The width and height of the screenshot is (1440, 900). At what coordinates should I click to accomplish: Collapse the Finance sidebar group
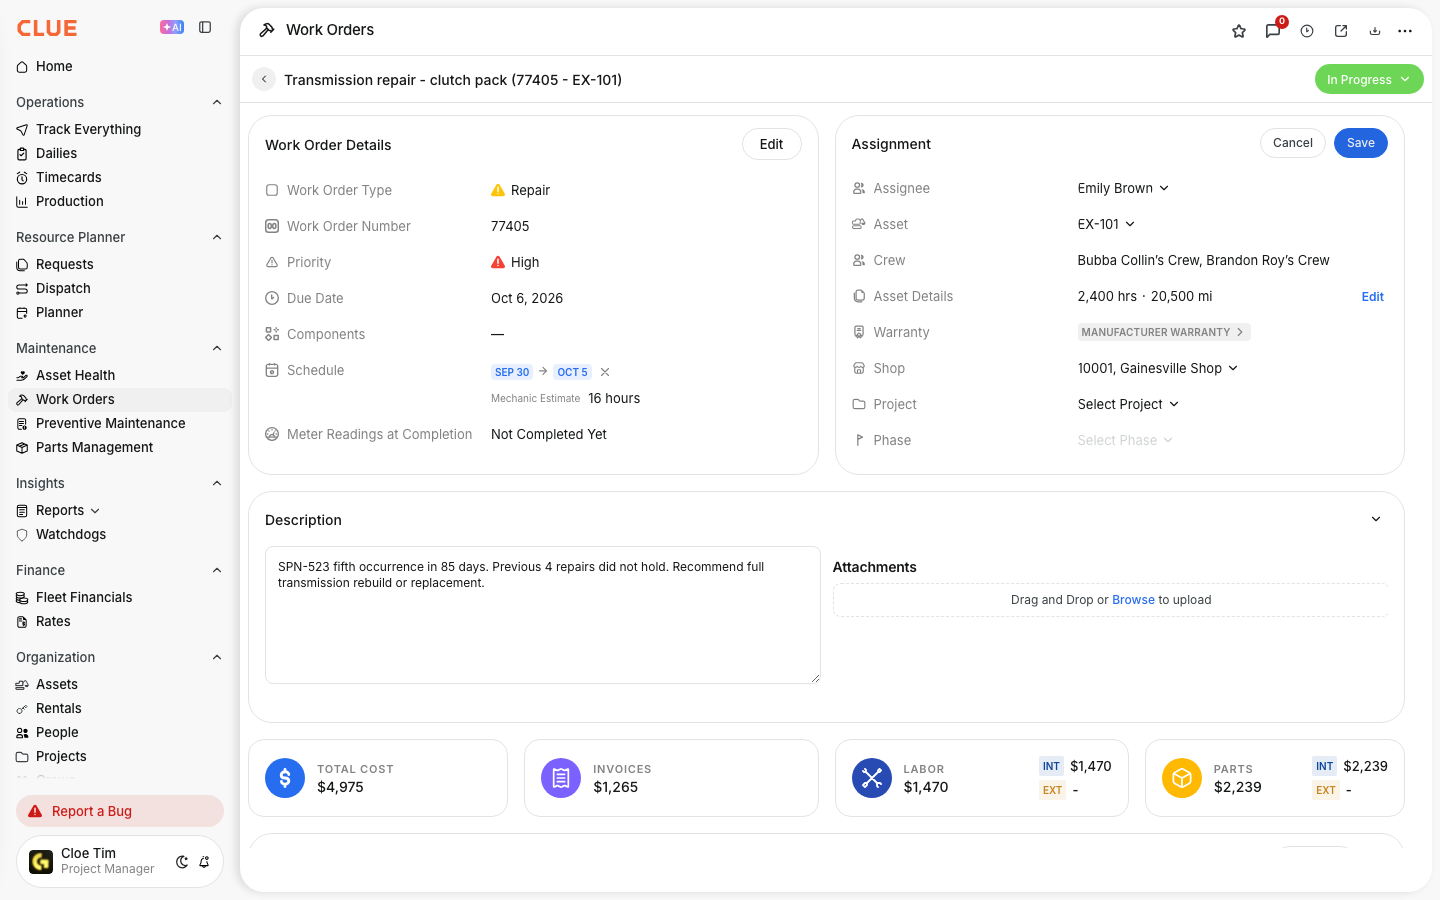(x=217, y=570)
